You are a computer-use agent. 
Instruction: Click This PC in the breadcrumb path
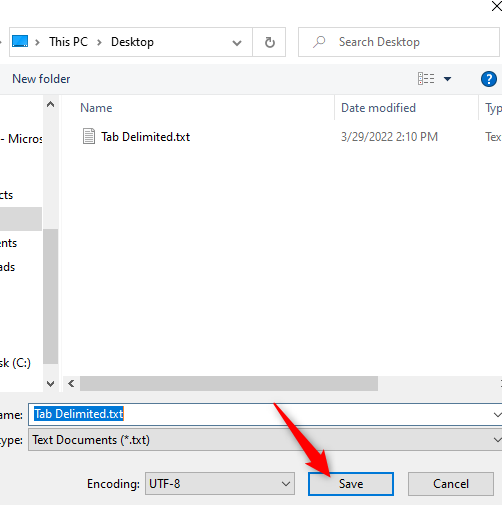coord(68,42)
